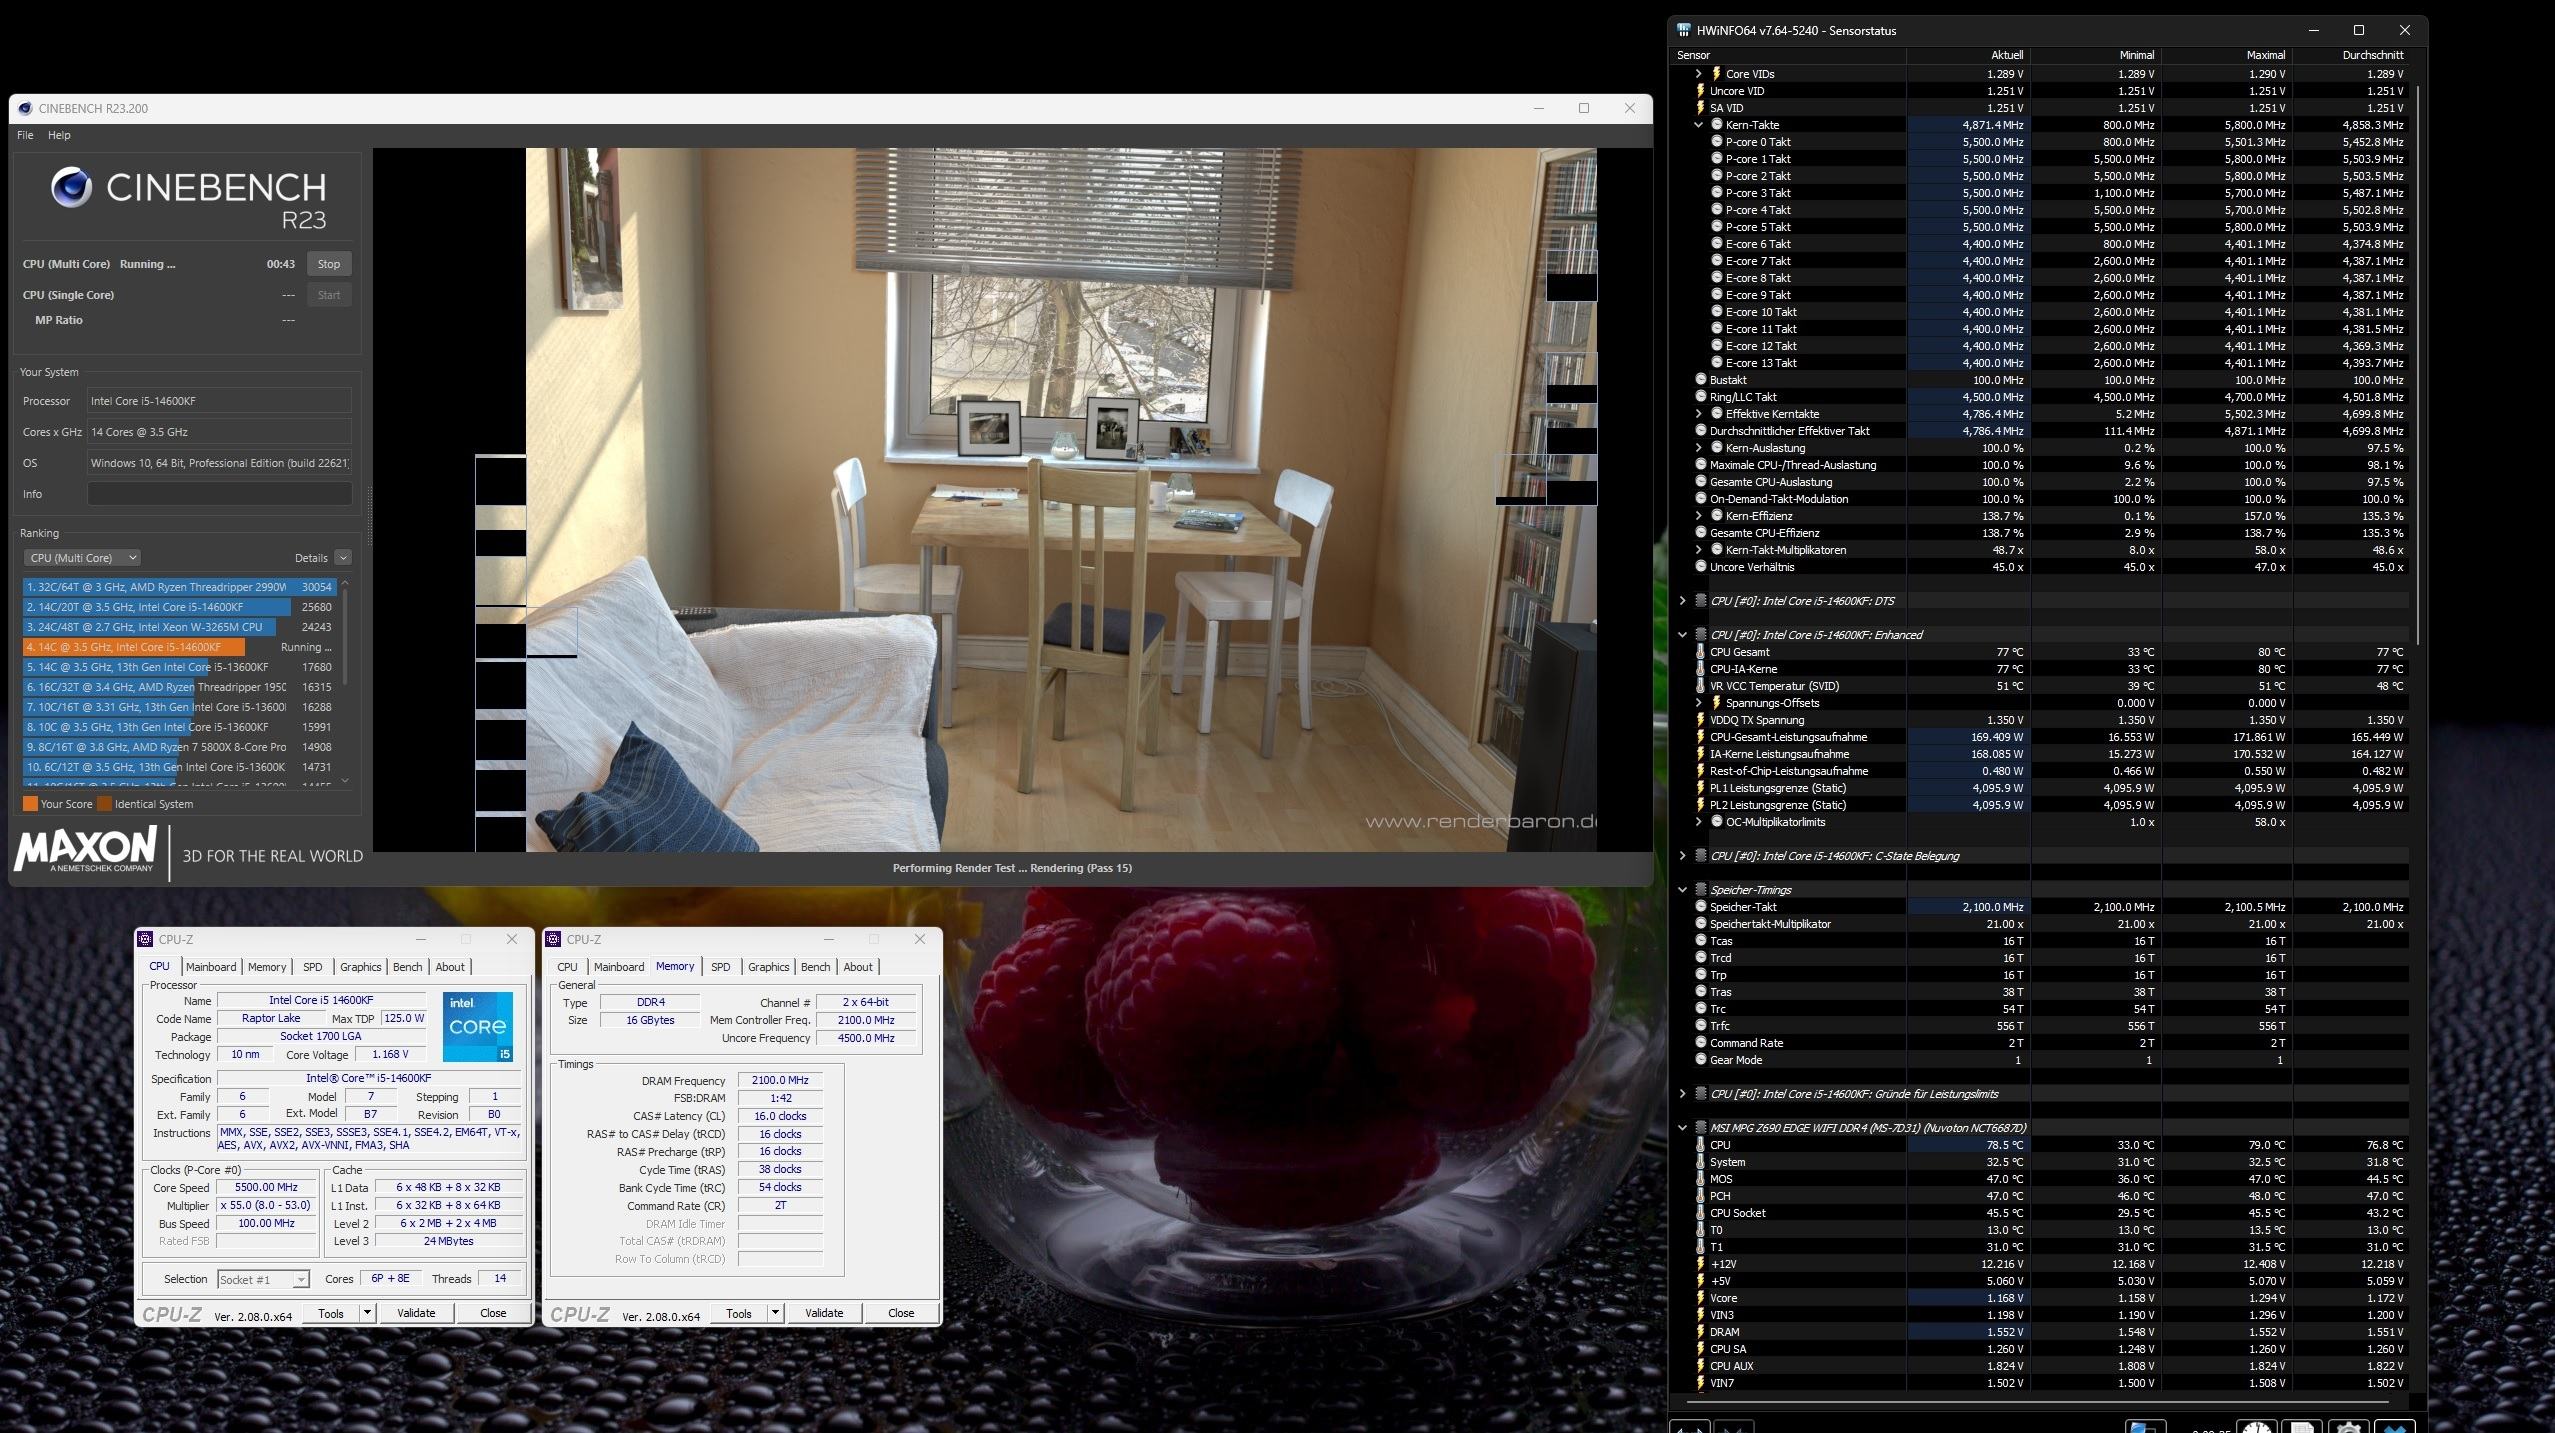Click Tools button in left CPU-Z window
The height and width of the screenshot is (1433, 2555).
pyautogui.click(x=331, y=1313)
